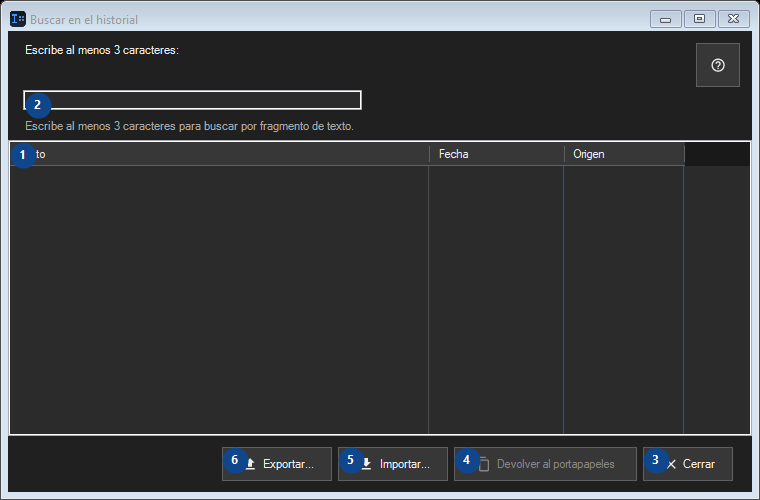Click the Importar button
Viewport: 760px width, 500px height.
[393, 464]
